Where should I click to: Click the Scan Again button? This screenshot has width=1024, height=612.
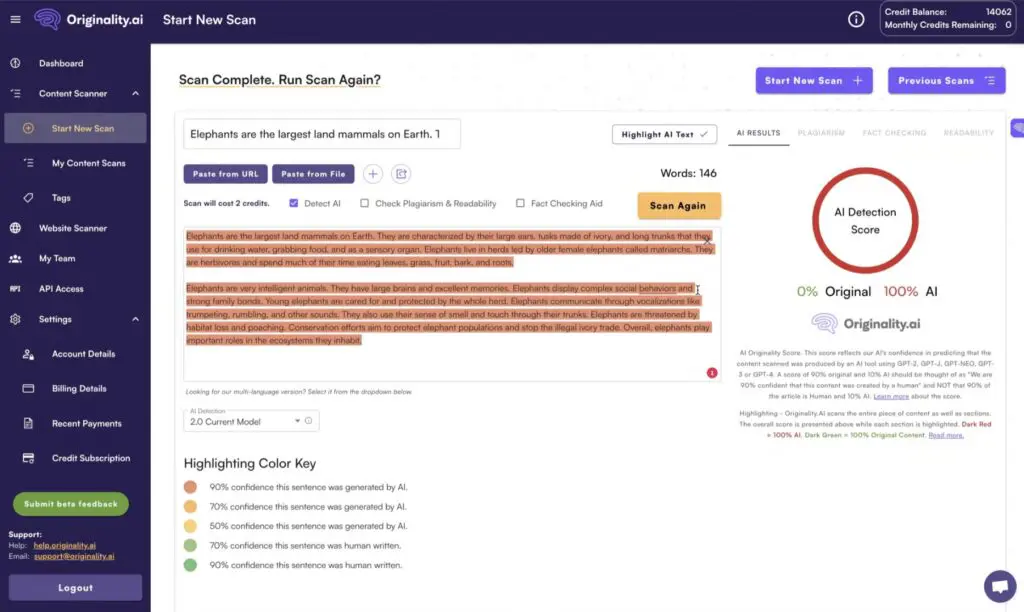679,205
